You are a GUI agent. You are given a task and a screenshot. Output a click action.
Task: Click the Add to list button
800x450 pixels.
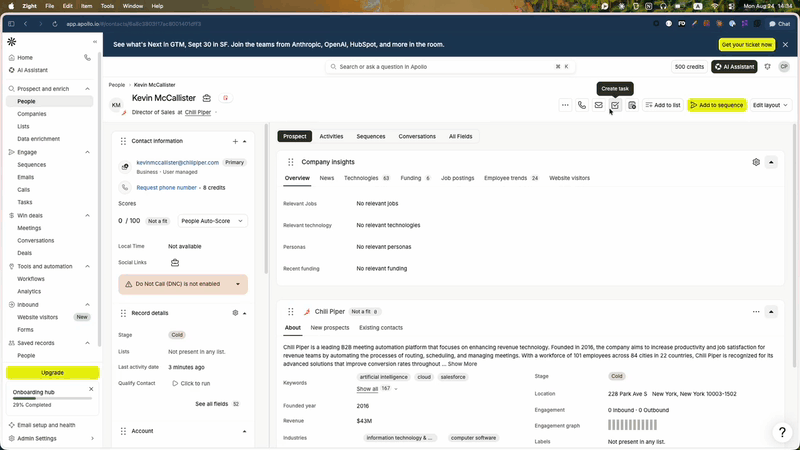point(663,105)
